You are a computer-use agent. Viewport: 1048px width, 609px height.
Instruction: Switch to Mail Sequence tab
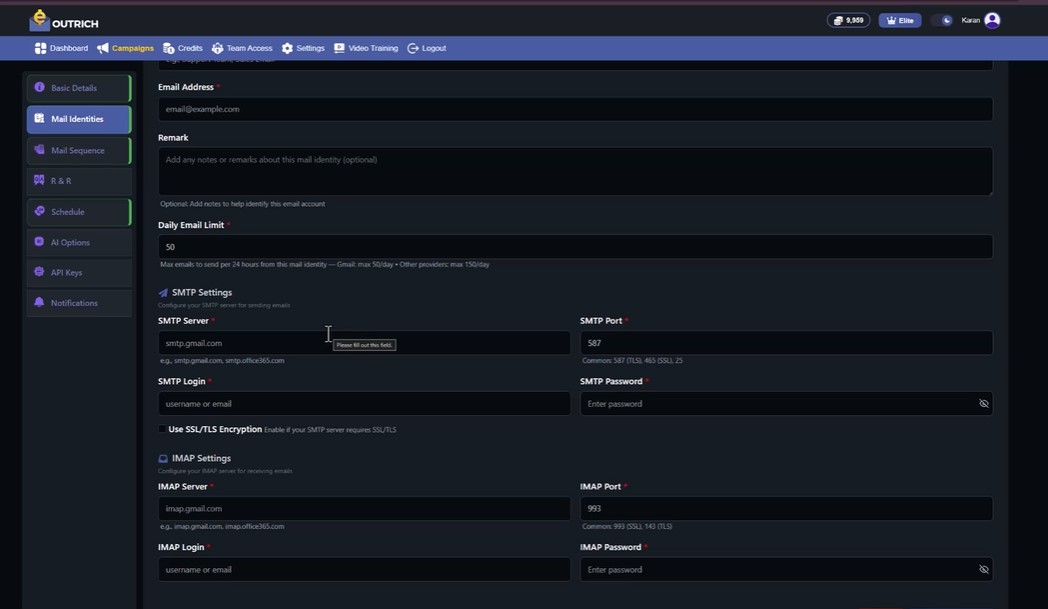pos(79,150)
